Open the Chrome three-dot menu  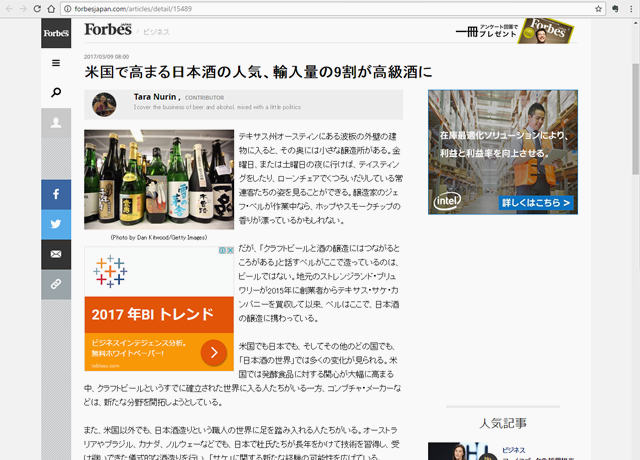(627, 8)
